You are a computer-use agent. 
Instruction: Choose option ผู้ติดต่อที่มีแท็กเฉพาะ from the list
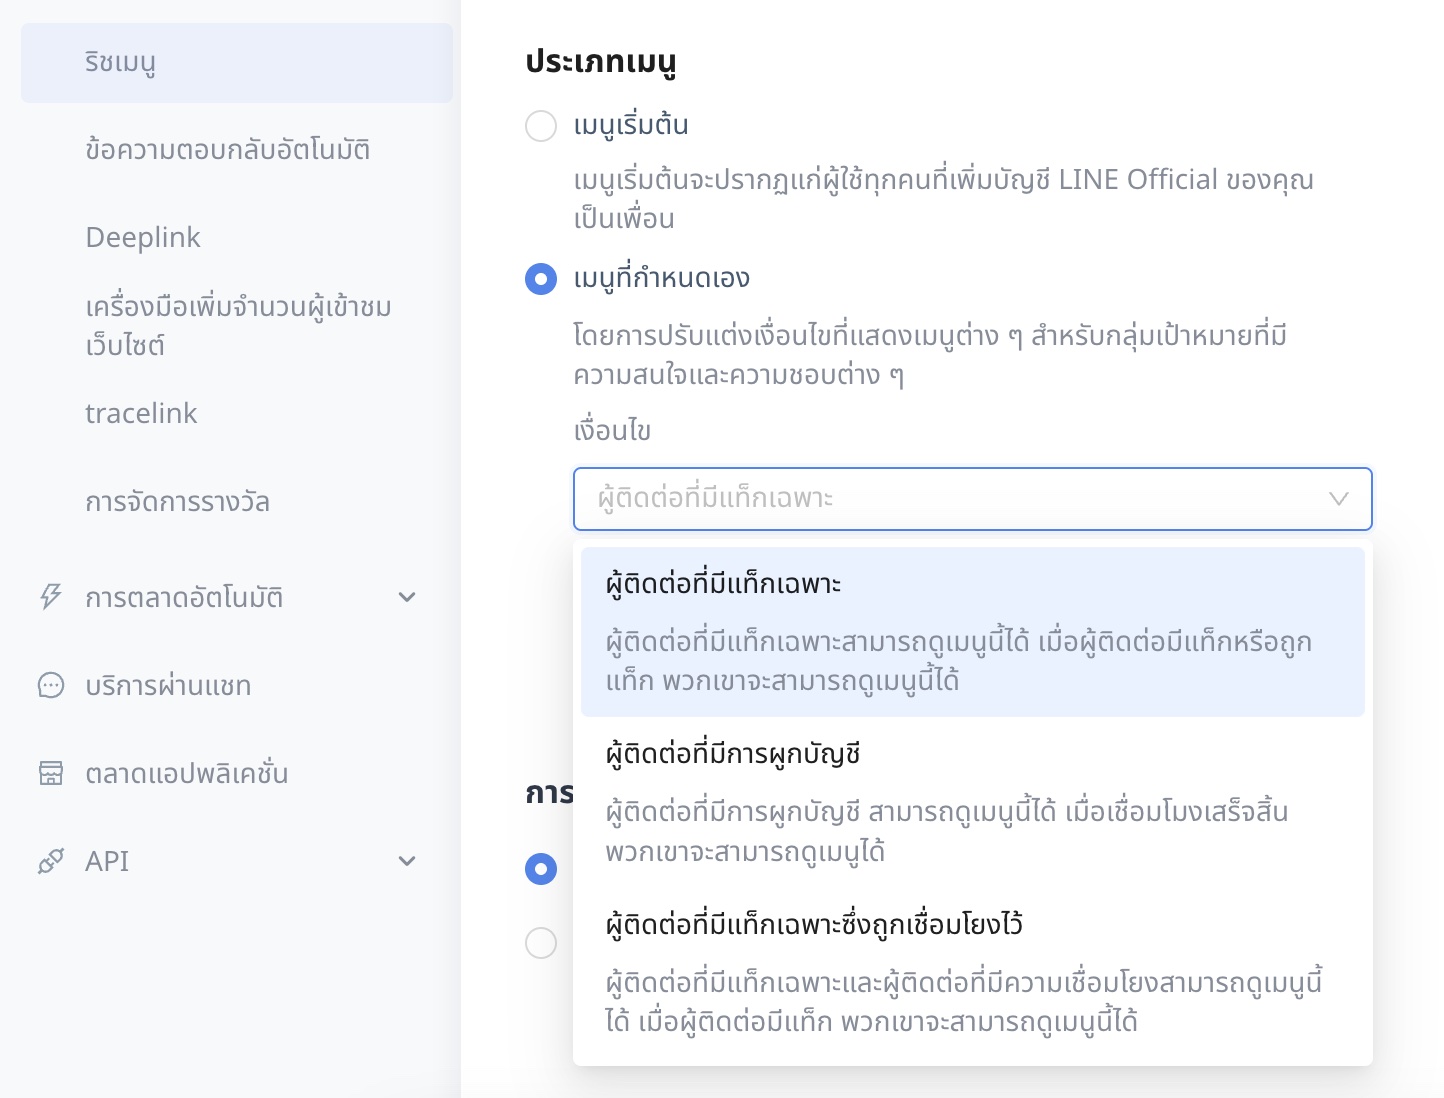click(x=973, y=632)
